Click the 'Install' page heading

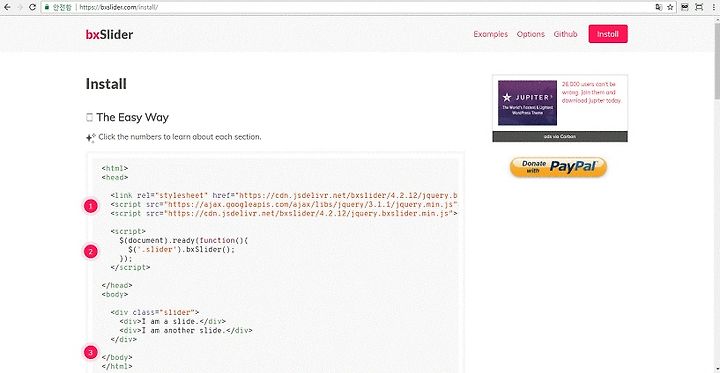[106, 84]
